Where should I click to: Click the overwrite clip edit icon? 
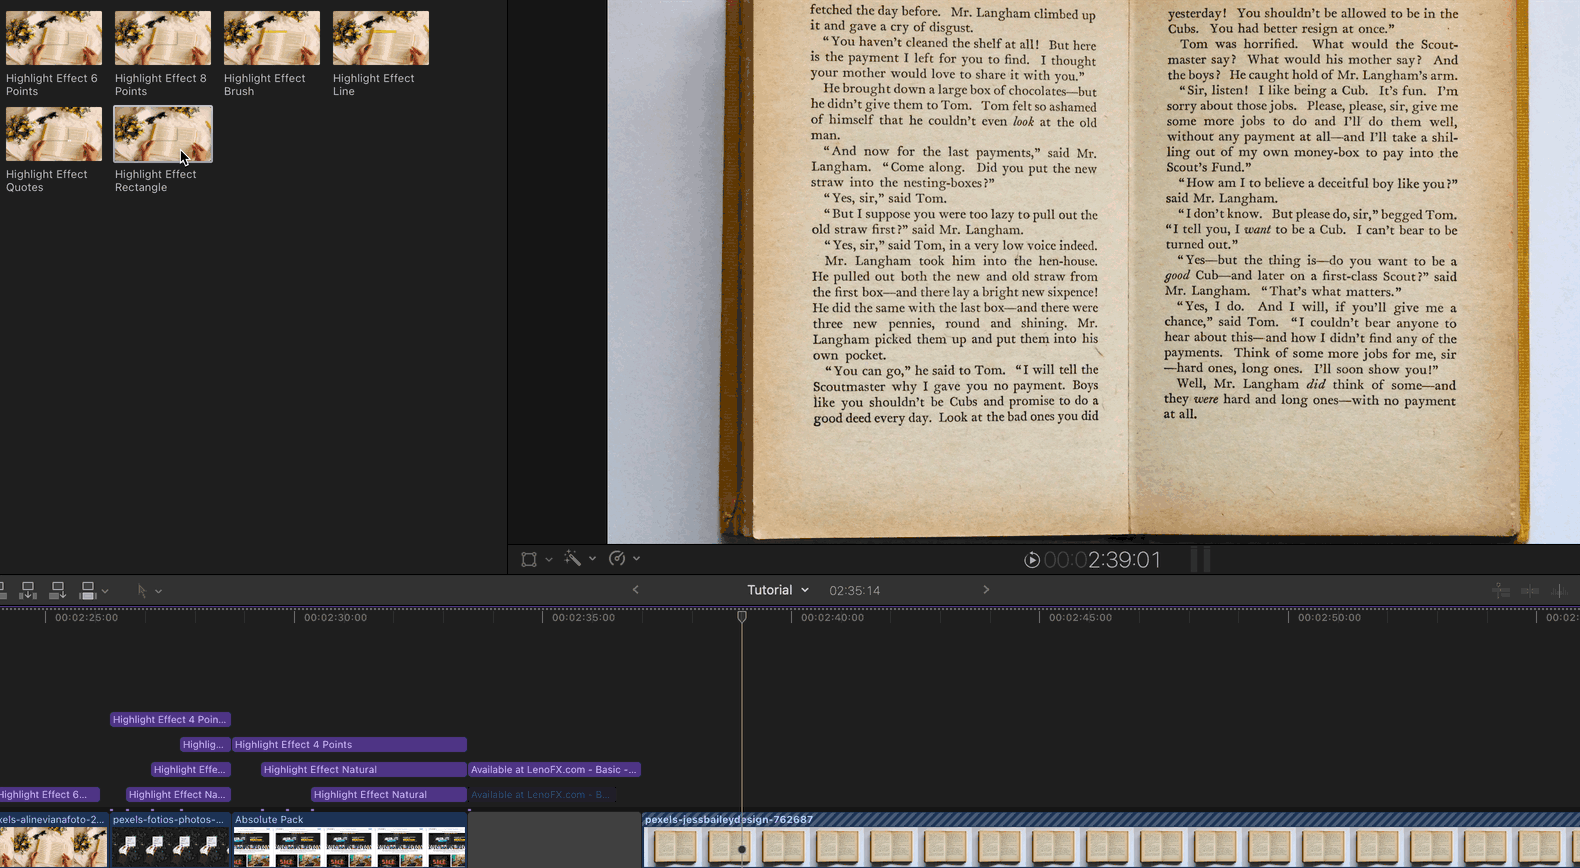88,591
